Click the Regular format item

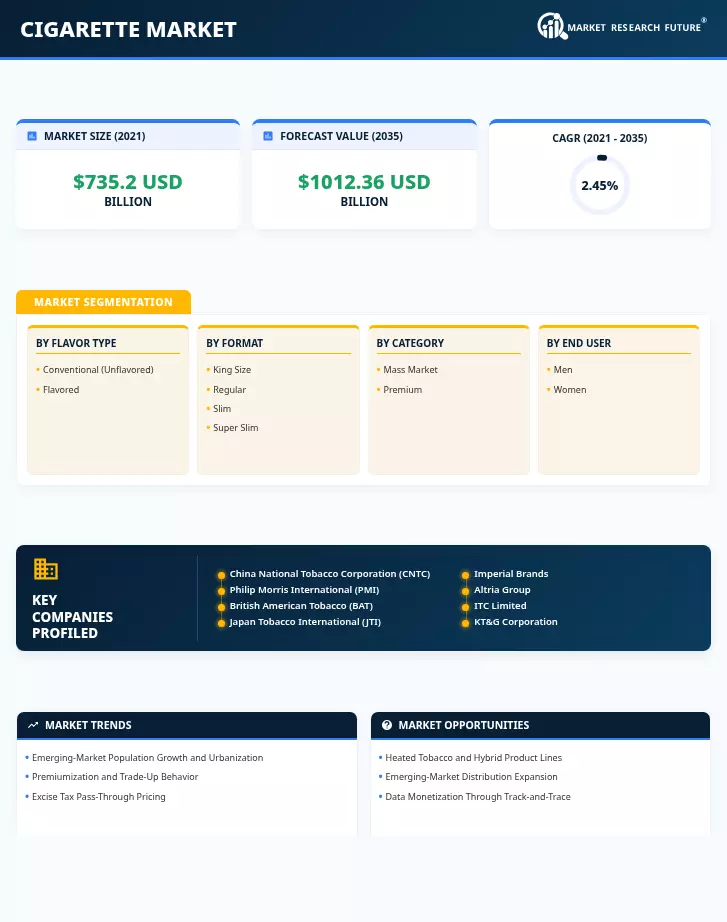point(229,390)
